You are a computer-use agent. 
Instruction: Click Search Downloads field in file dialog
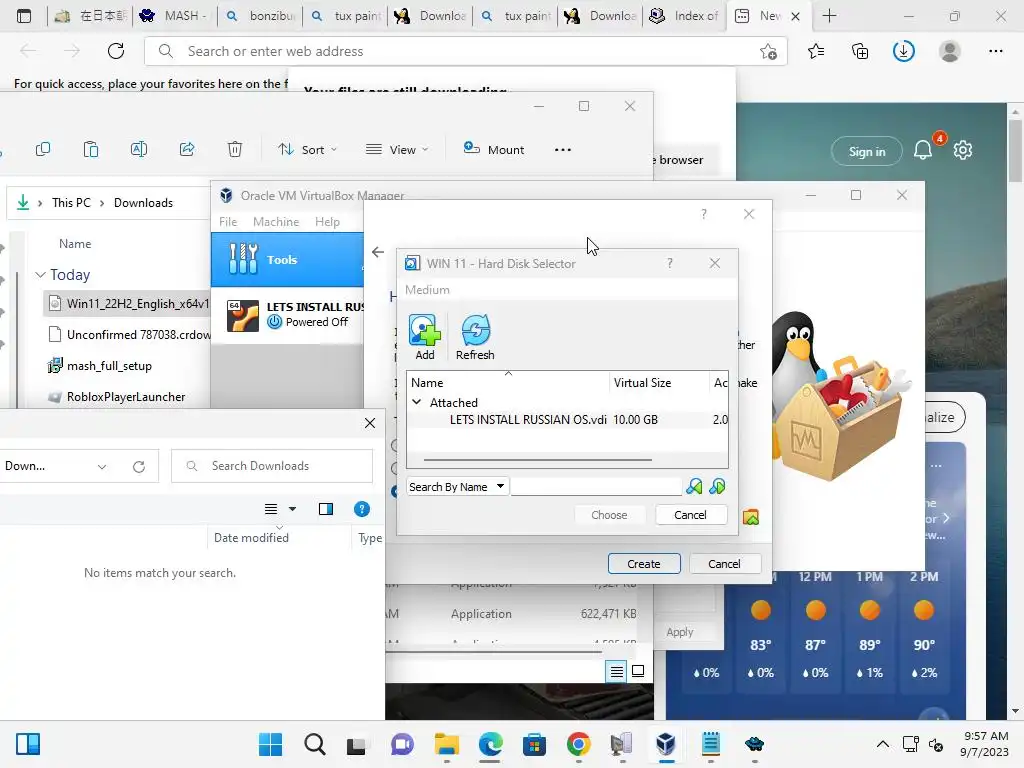(272, 466)
